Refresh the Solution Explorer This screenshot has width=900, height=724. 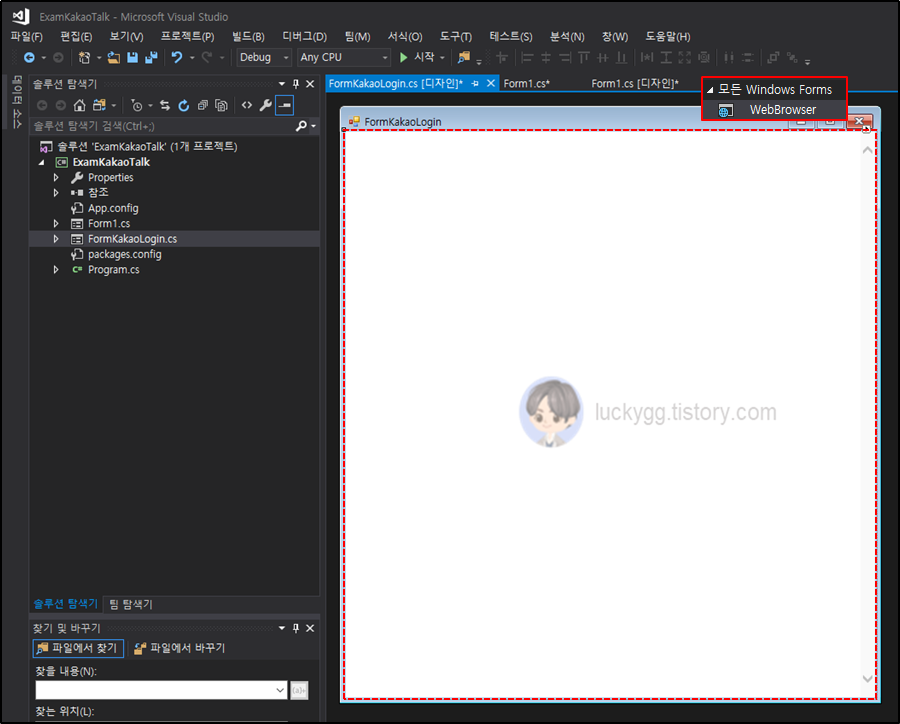[x=184, y=105]
